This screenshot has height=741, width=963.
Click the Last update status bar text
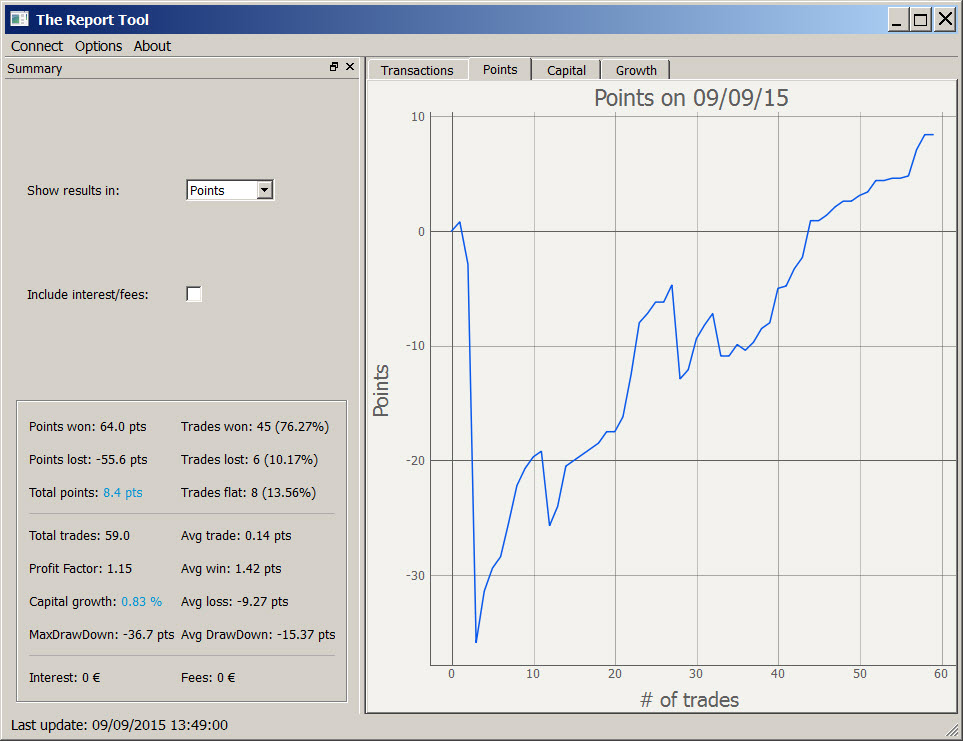(x=119, y=725)
